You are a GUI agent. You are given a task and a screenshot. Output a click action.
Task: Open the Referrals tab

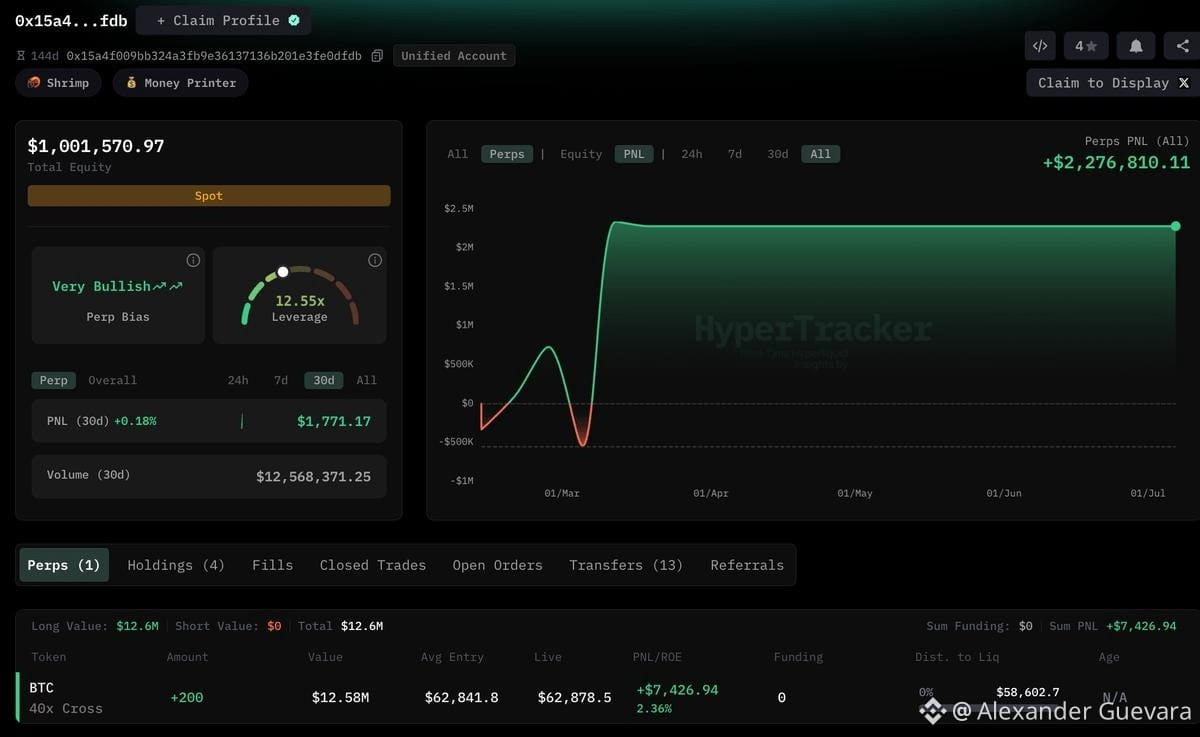[747, 565]
